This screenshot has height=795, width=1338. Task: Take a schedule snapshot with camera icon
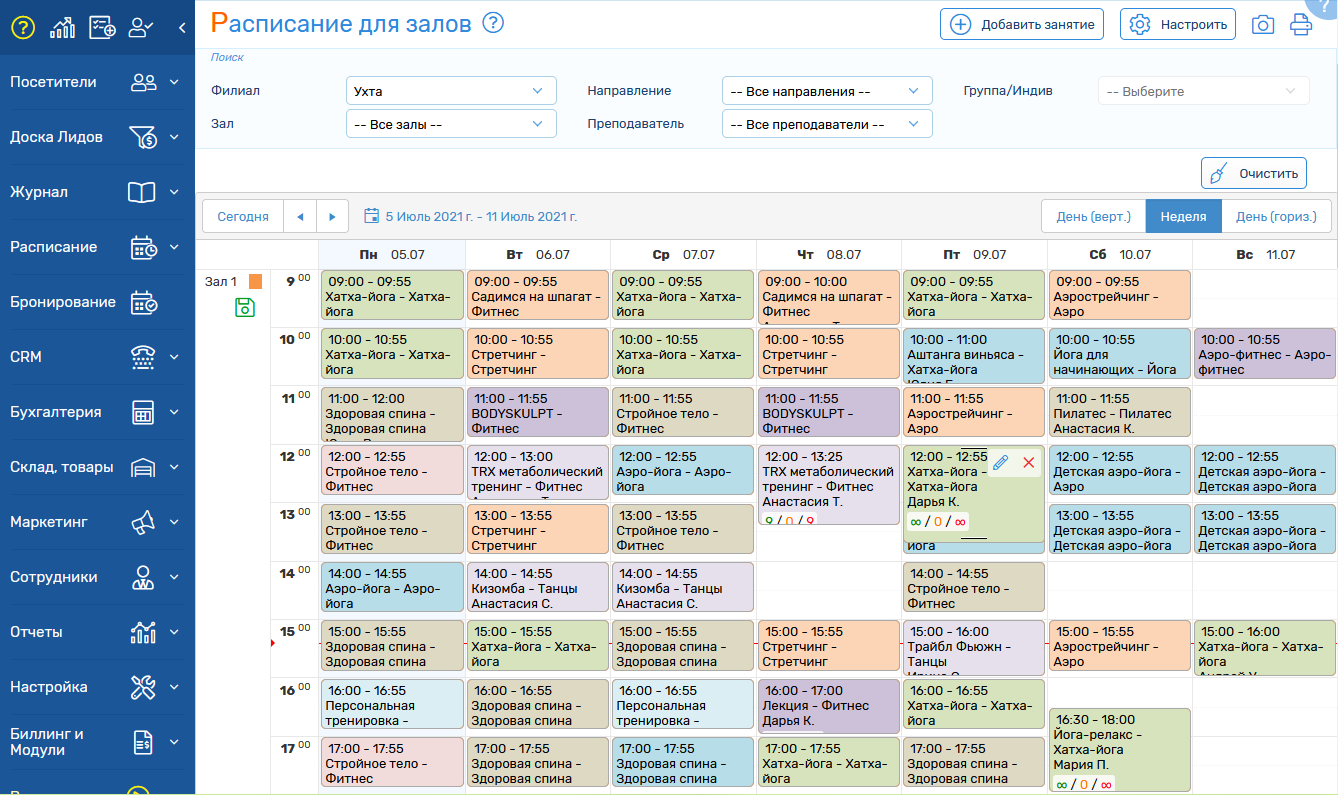1263,25
